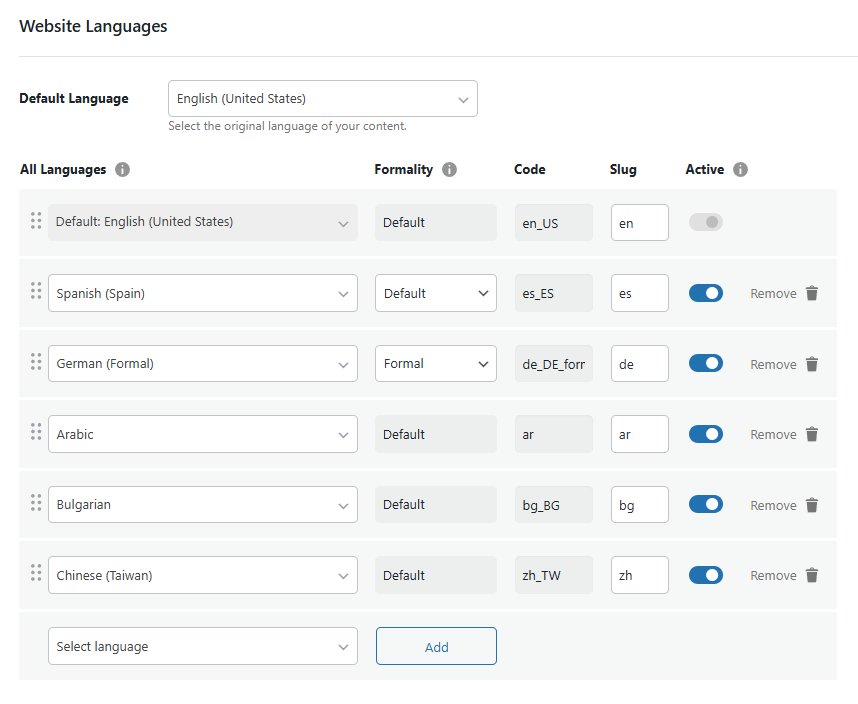Click the 'zh' slug input field

coord(640,575)
